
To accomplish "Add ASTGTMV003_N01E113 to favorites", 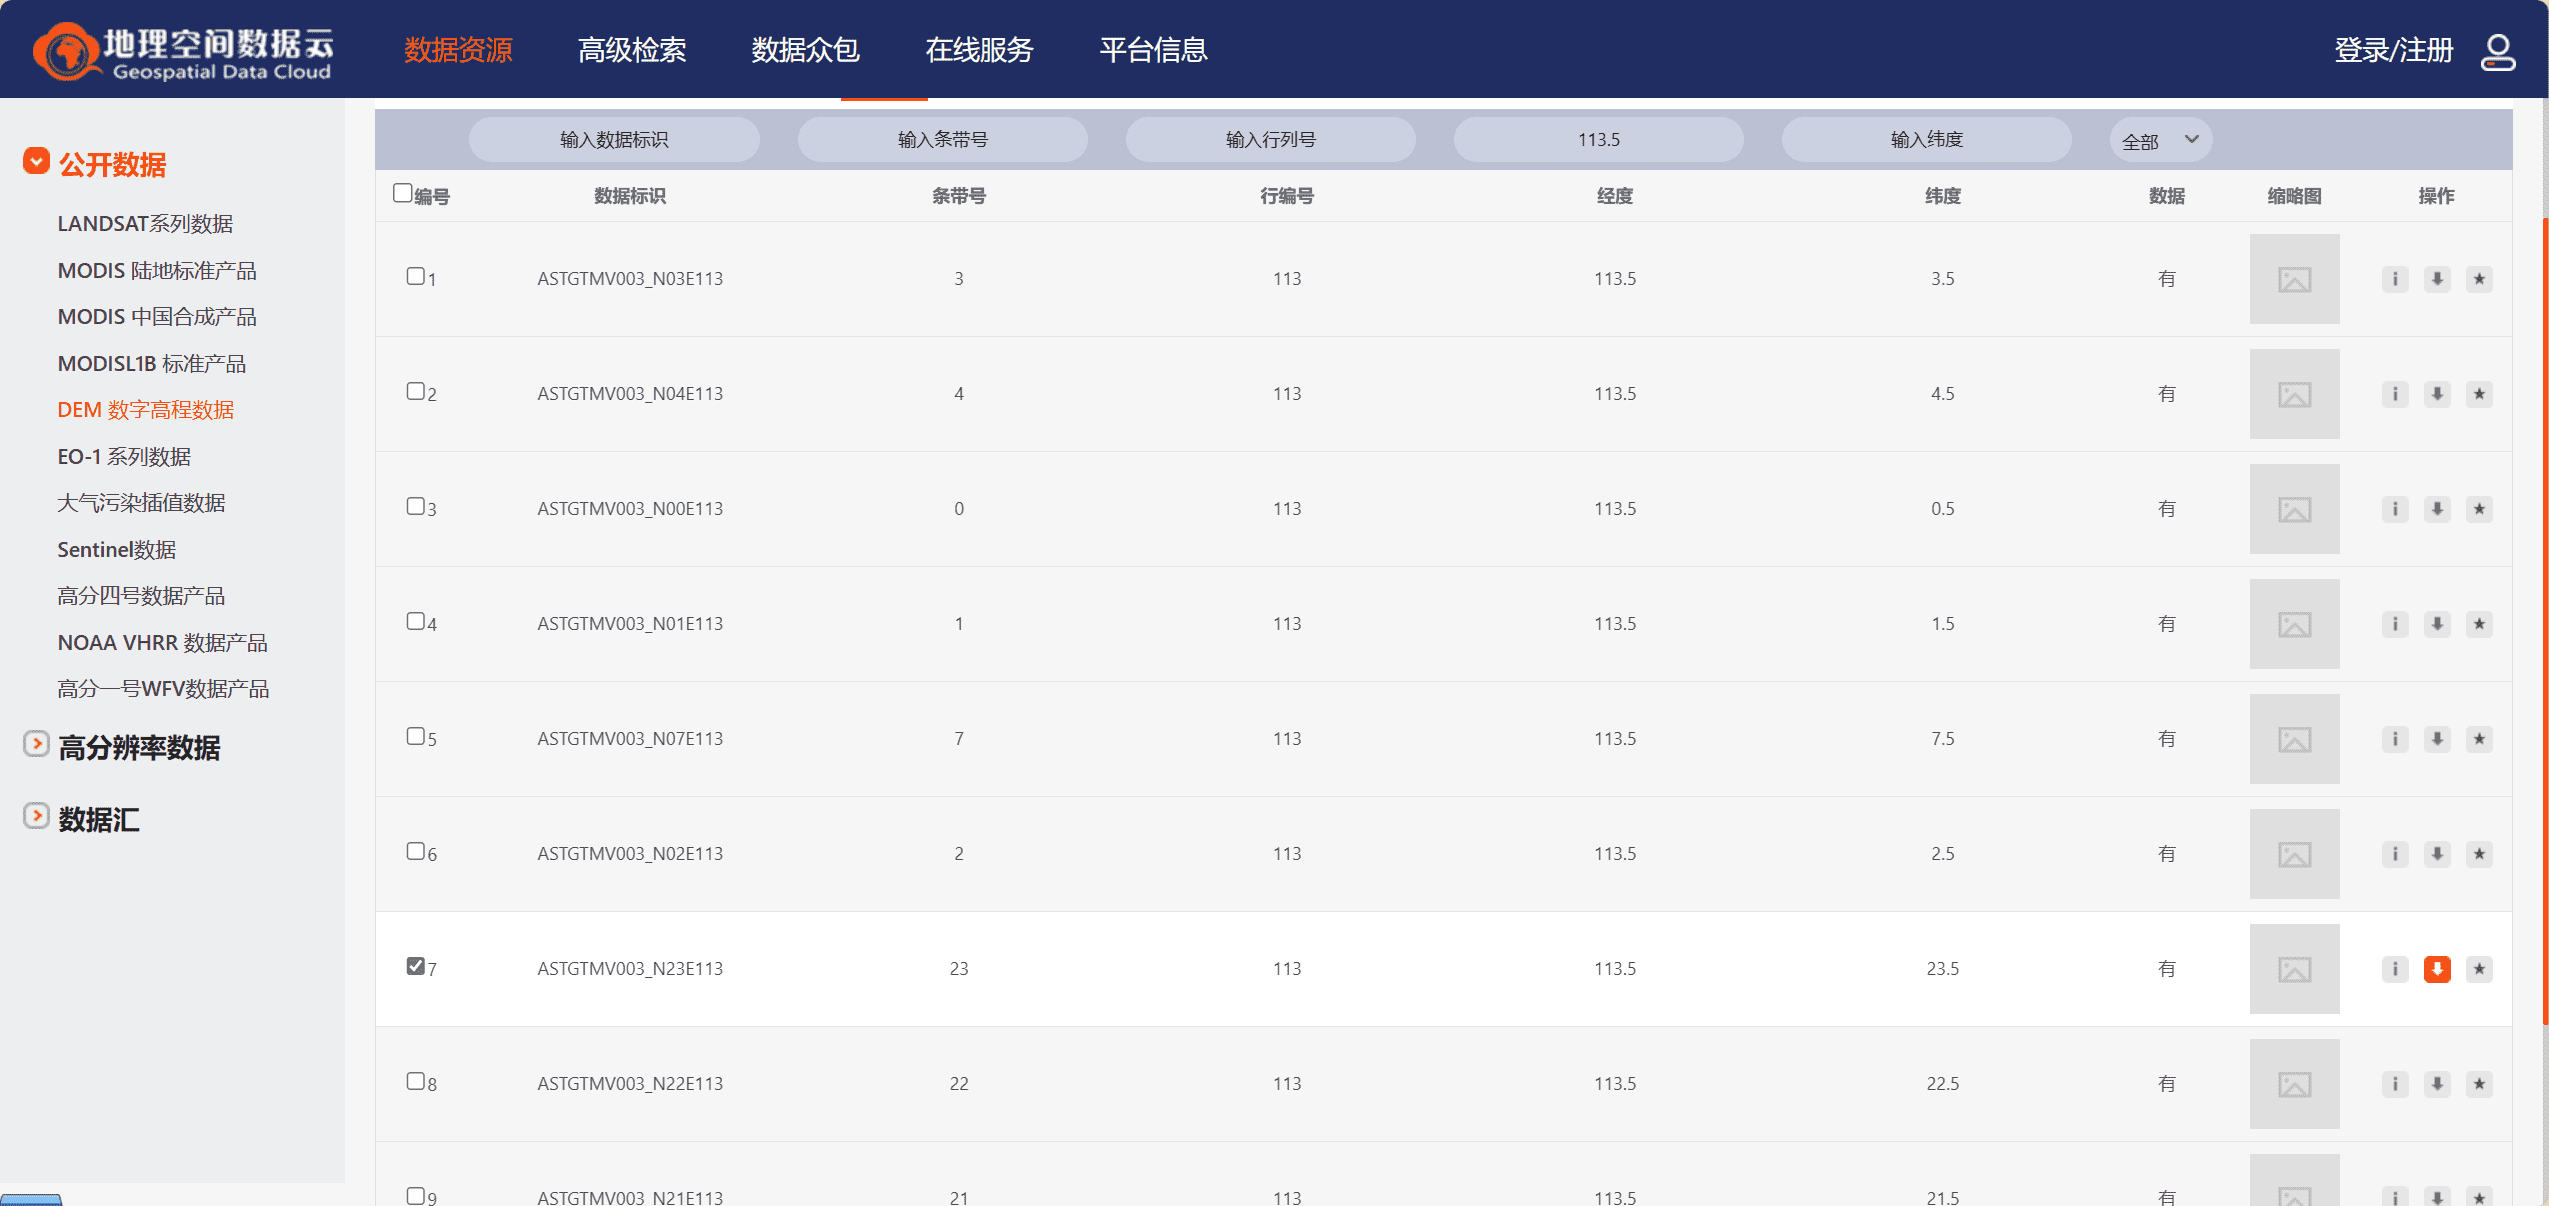I will [x=2479, y=624].
